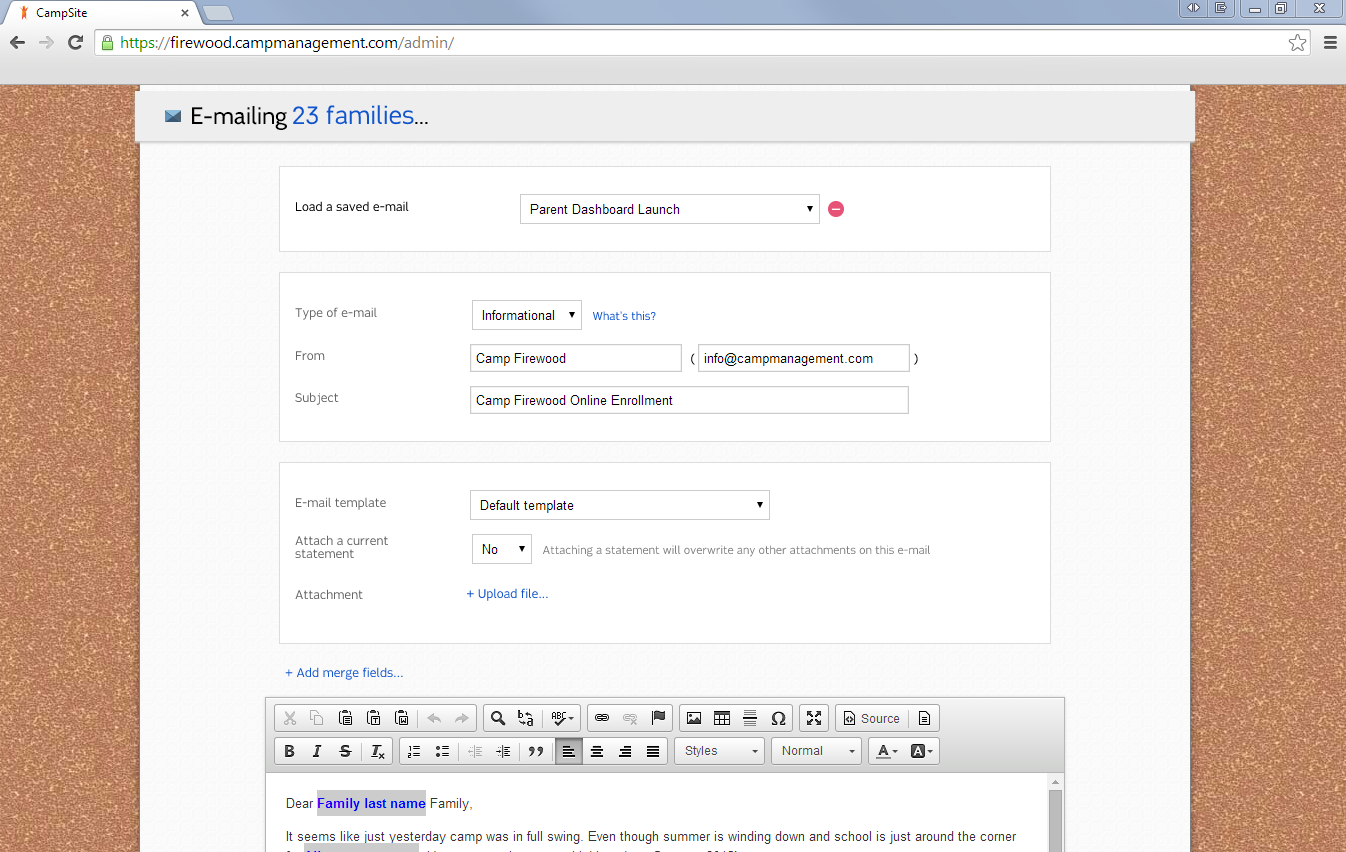The width and height of the screenshot is (1346, 852).
Task: Insert a horizontal line
Action: coord(750,718)
